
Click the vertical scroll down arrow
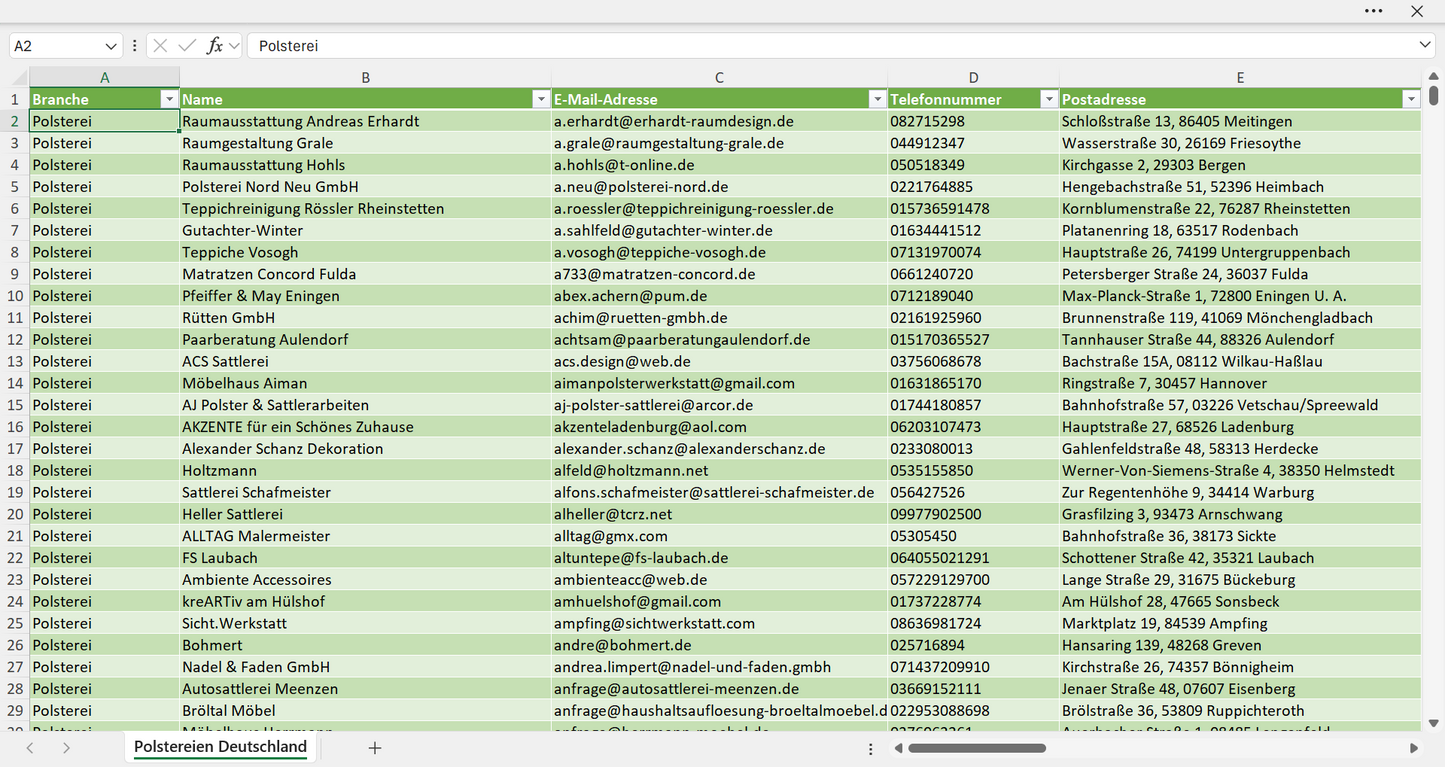(x=1433, y=723)
